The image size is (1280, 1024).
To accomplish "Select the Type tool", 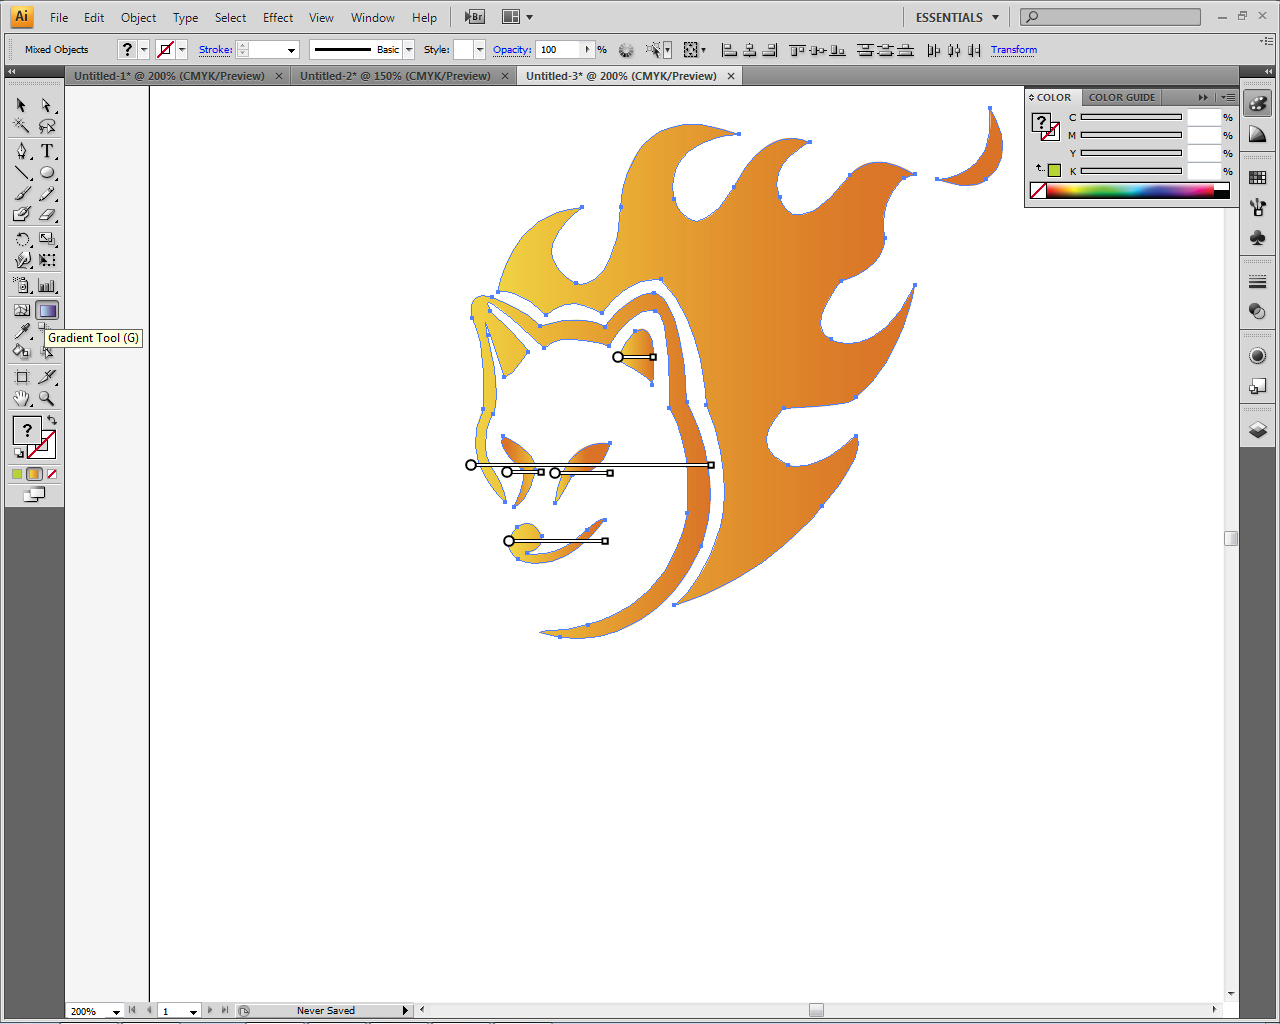I will [47, 151].
